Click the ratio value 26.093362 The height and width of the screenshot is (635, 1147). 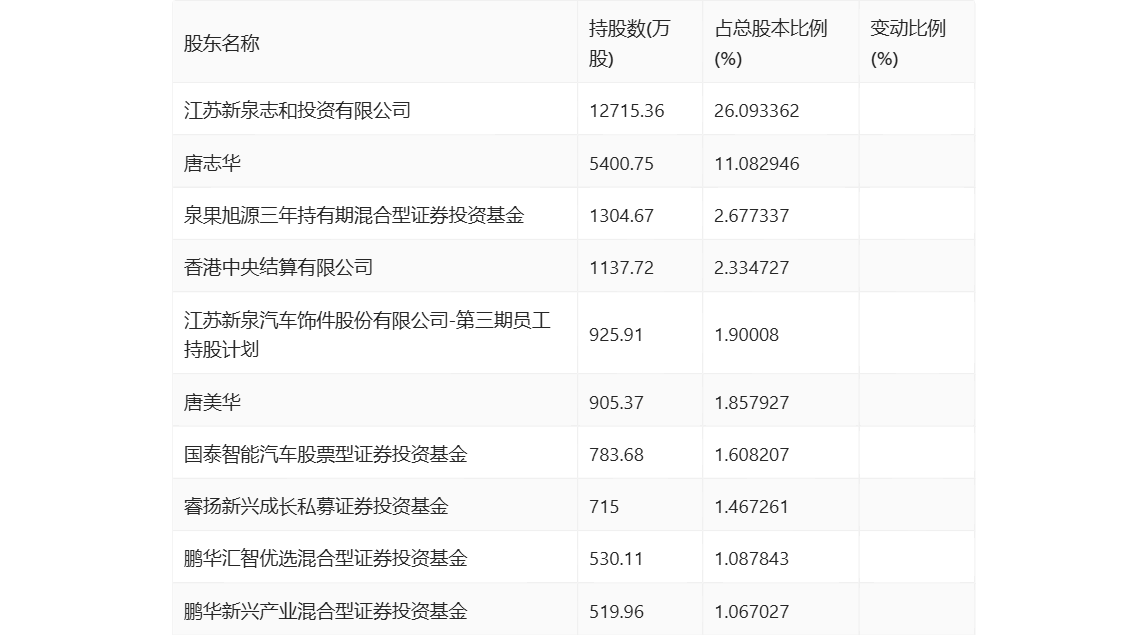[x=756, y=111]
